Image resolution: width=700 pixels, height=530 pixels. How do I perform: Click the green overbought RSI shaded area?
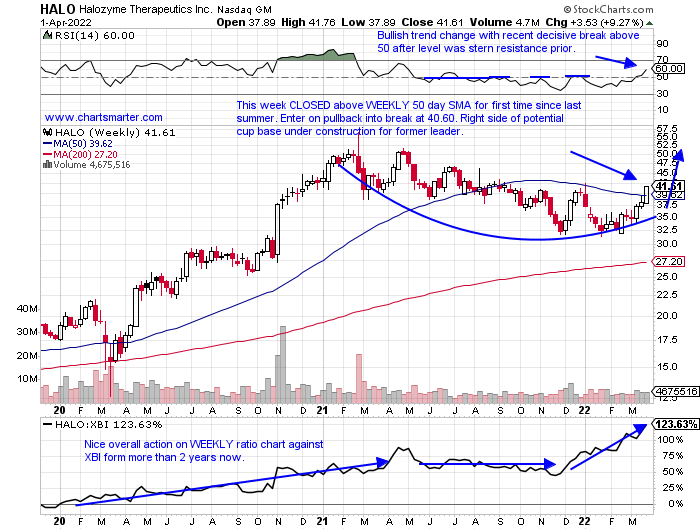[317, 55]
